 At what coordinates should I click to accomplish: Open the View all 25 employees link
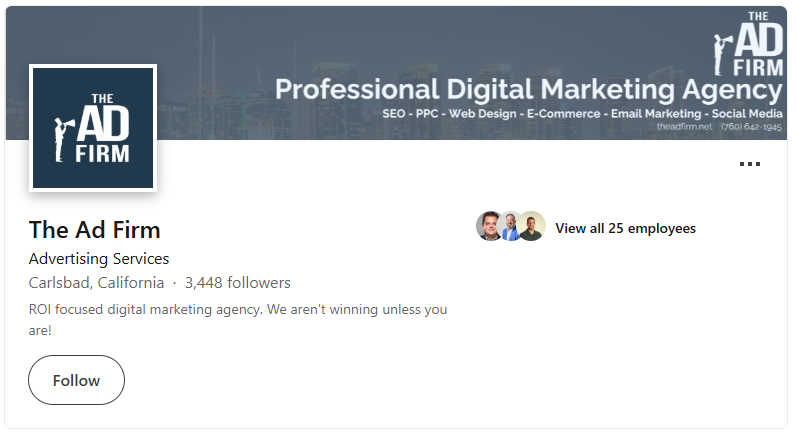(x=625, y=228)
